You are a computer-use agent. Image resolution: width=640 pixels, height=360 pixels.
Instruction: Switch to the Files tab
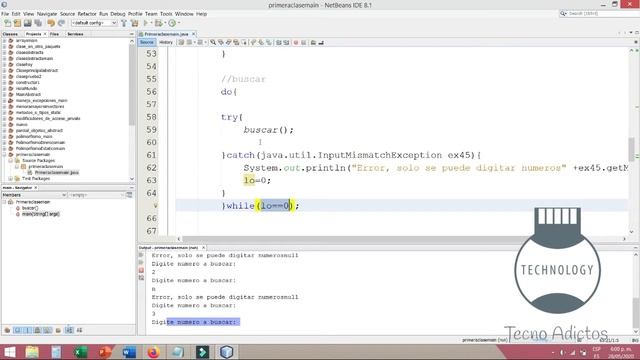point(54,34)
